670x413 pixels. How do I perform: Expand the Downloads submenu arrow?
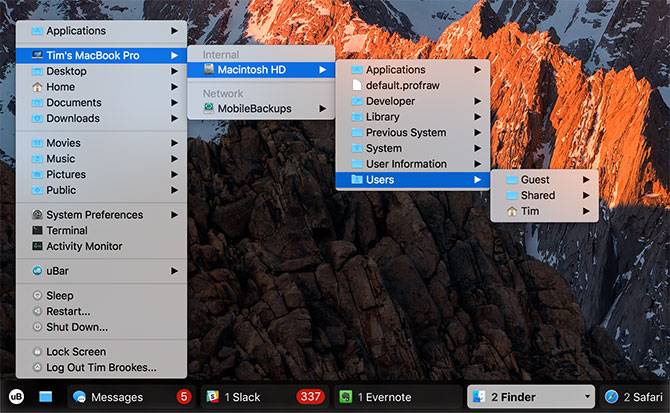click(x=174, y=118)
